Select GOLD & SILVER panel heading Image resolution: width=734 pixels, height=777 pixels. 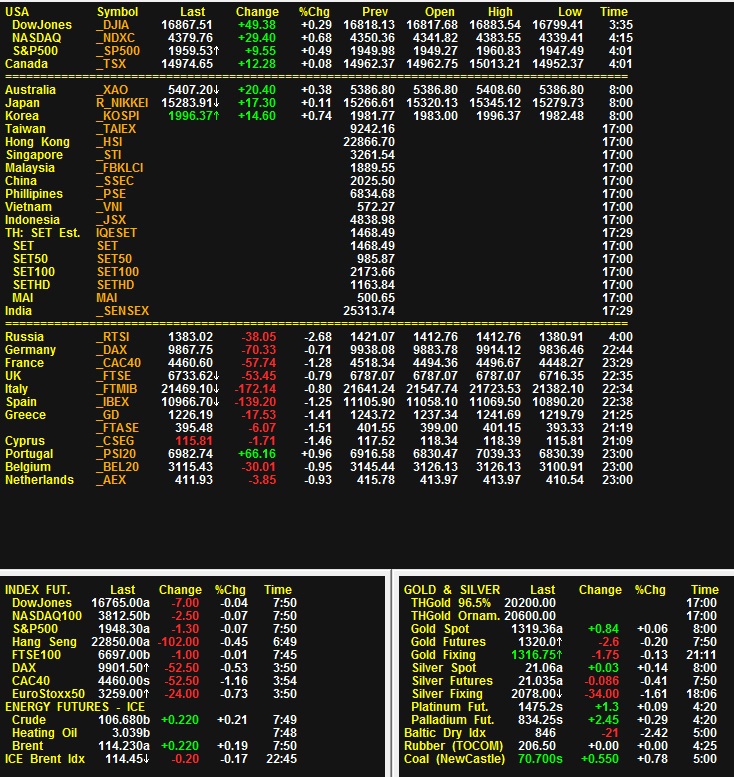tap(452, 590)
